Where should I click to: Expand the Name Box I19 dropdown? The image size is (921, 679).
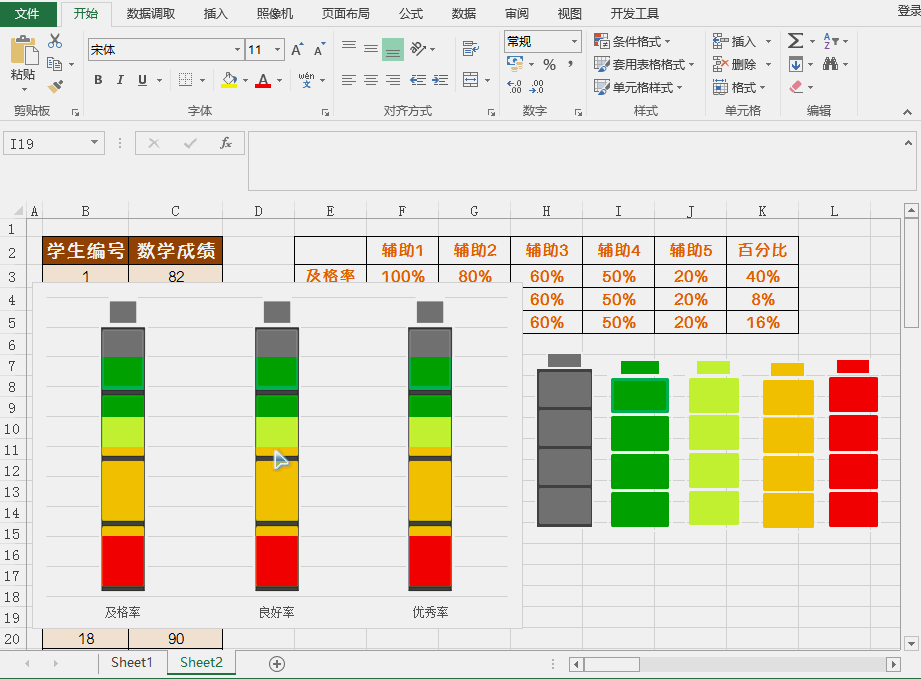94,143
